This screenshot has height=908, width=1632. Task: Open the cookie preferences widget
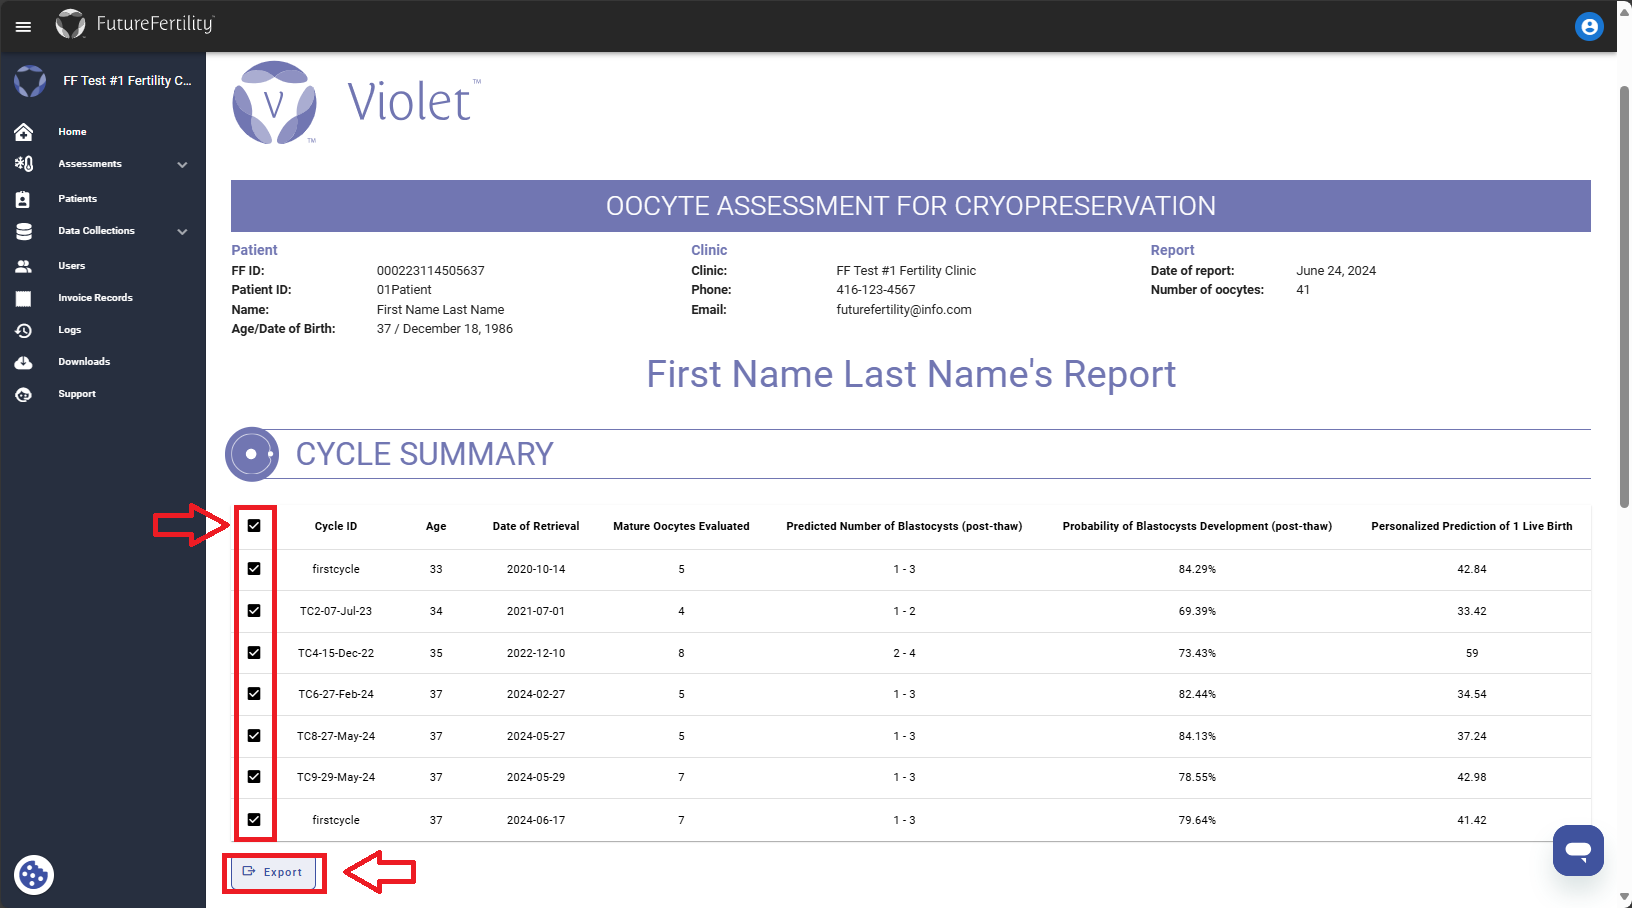click(x=33, y=874)
